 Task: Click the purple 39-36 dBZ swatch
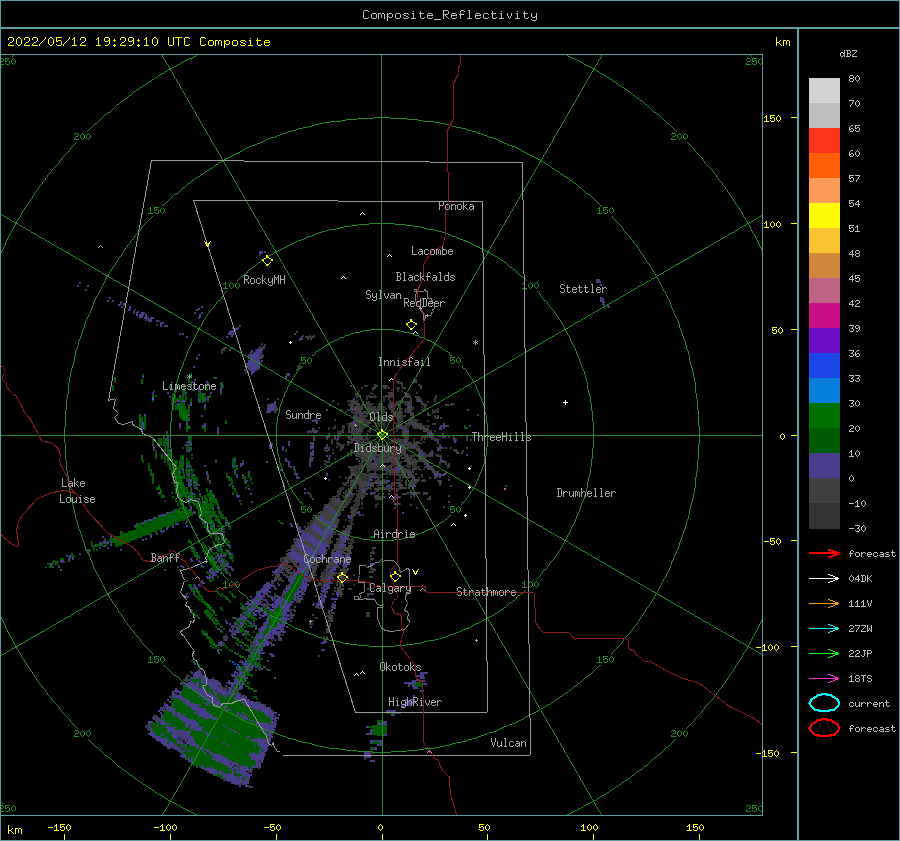point(824,341)
